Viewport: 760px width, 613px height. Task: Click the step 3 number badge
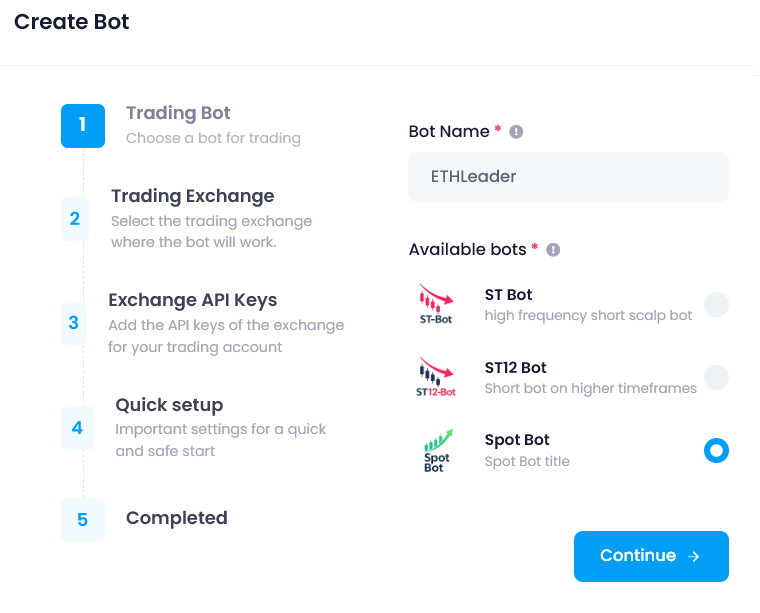[74, 323]
